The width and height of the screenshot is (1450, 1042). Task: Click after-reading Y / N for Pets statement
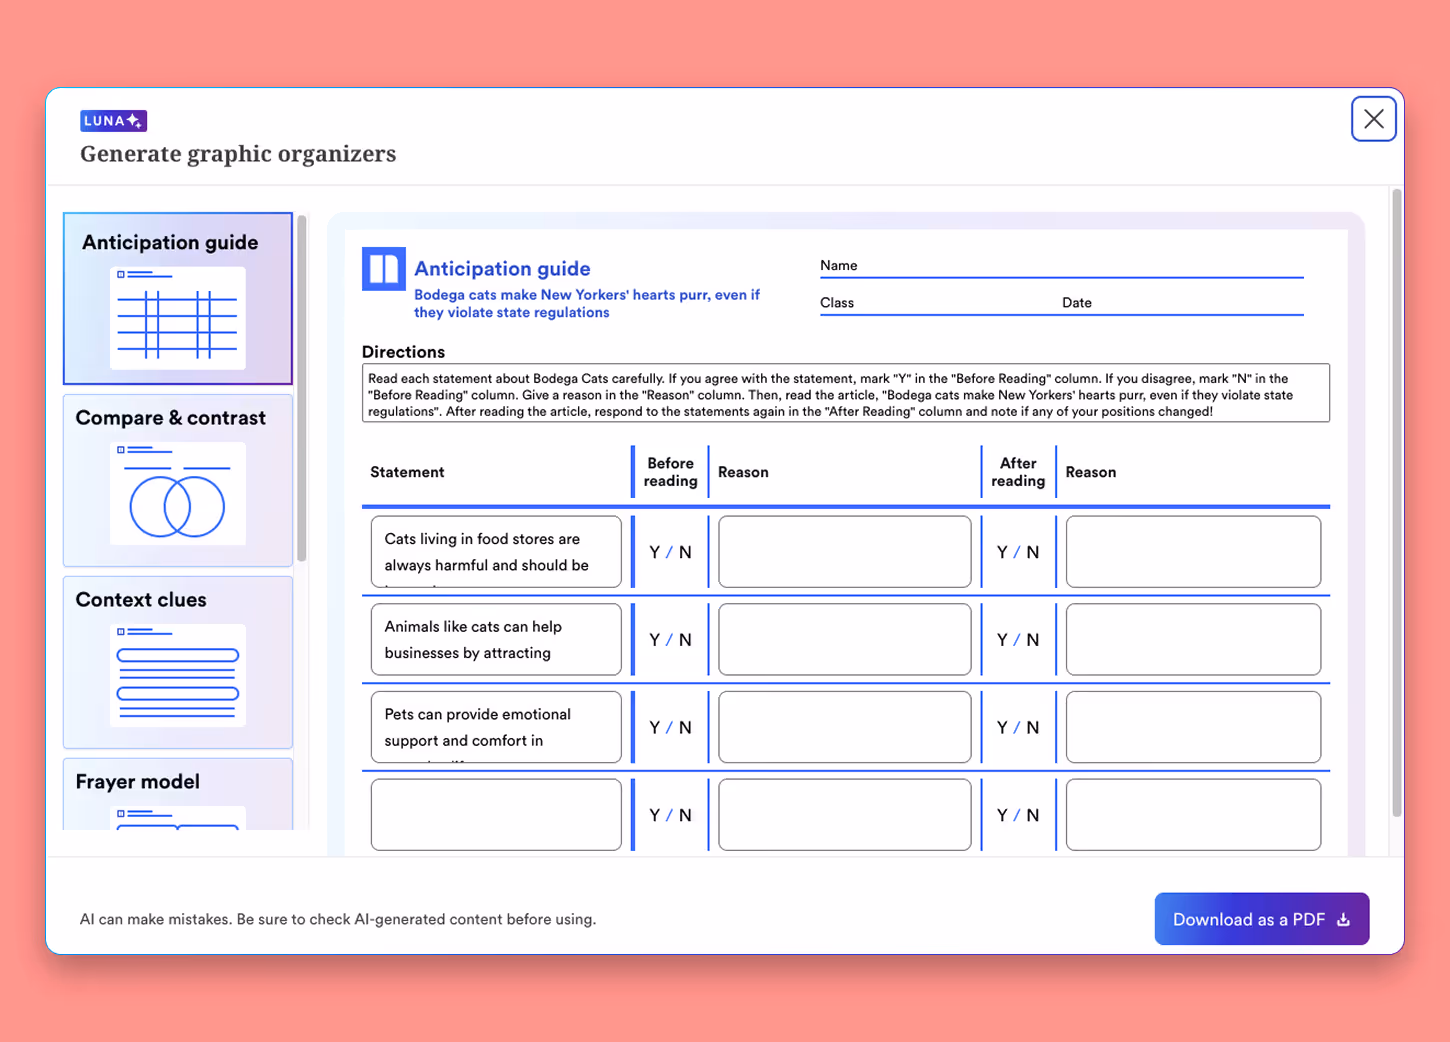coord(1018,728)
